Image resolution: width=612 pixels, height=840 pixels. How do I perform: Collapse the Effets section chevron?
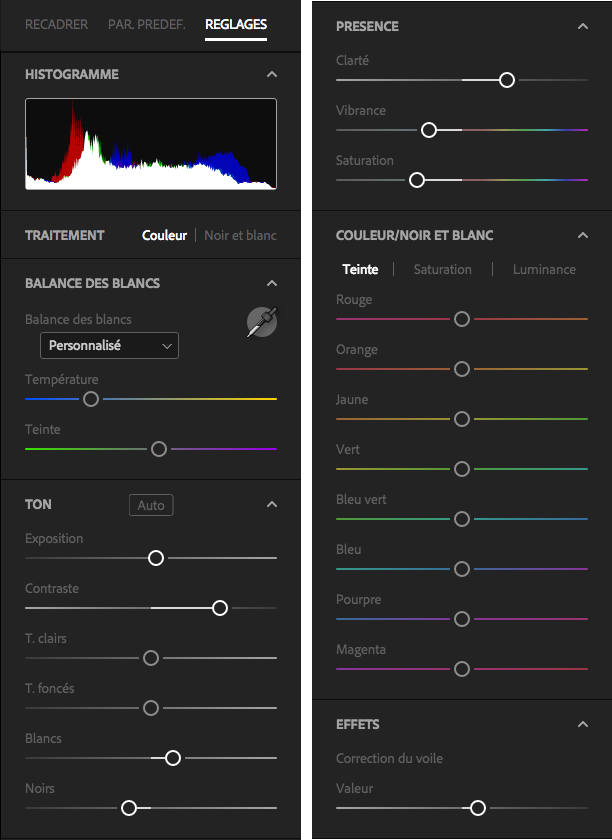[x=583, y=724]
